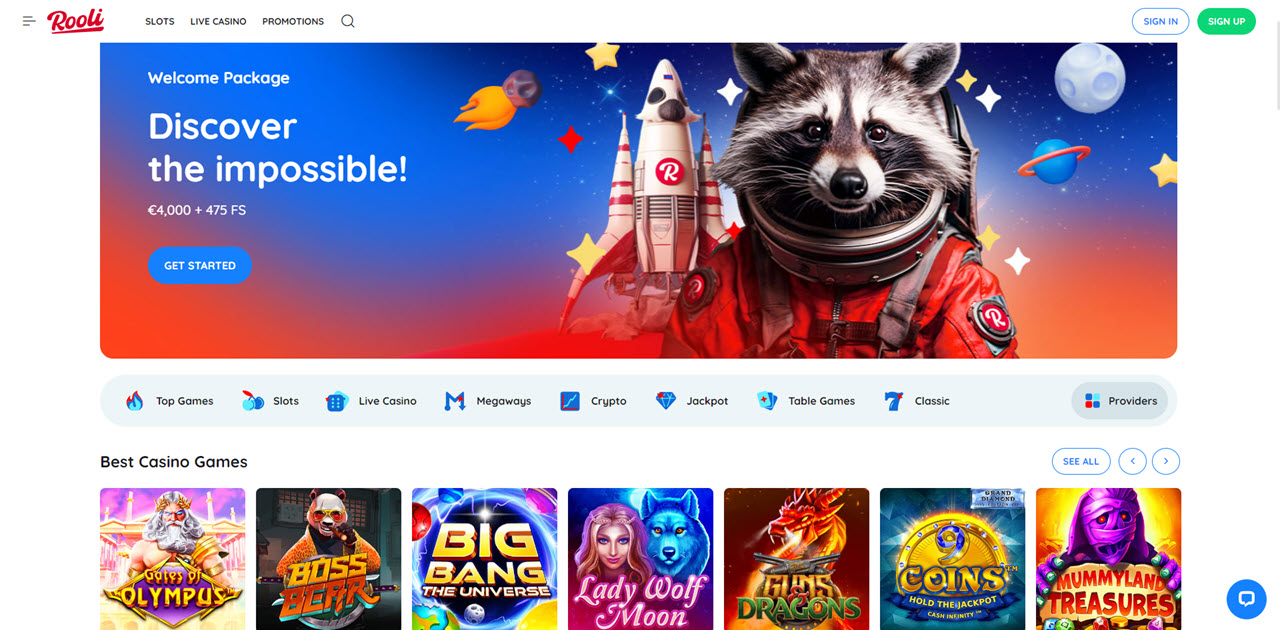Advance the carousel with the right arrow

tap(1166, 461)
